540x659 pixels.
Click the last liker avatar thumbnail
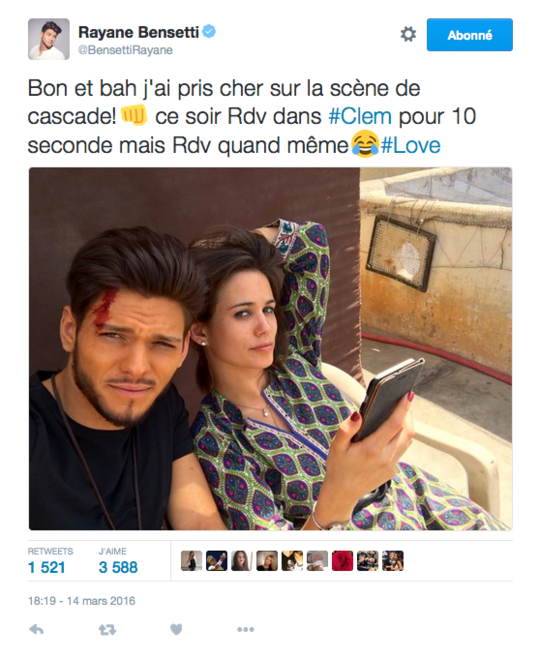click(x=393, y=561)
